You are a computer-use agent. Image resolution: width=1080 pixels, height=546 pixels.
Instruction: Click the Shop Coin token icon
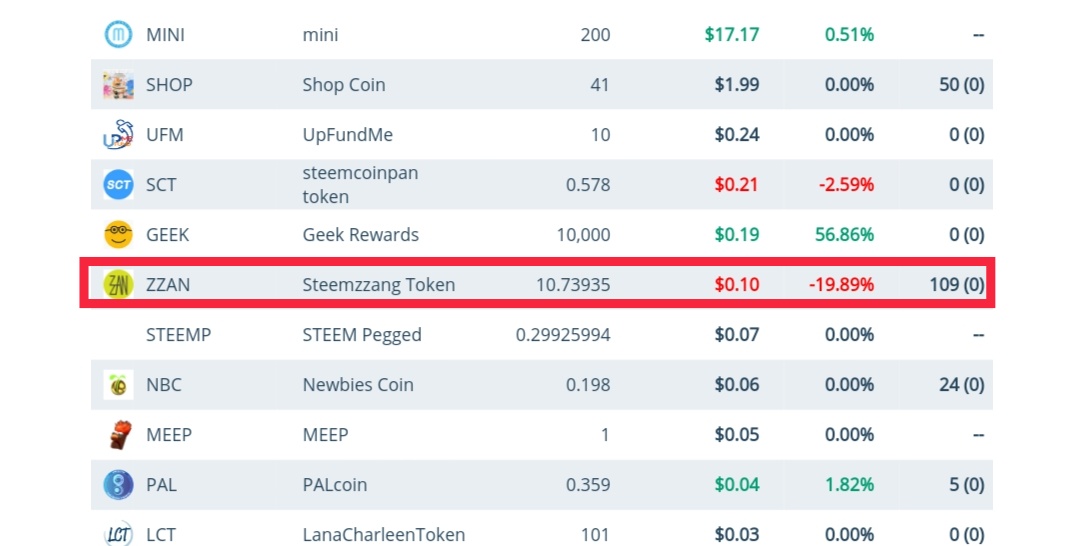[118, 85]
